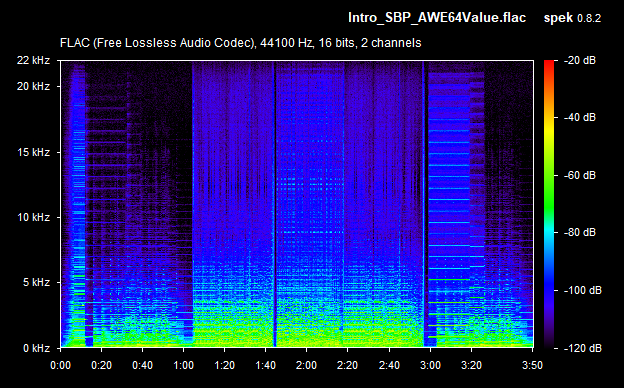
Task: Click the 1:00 time axis marker
Action: tap(183, 365)
